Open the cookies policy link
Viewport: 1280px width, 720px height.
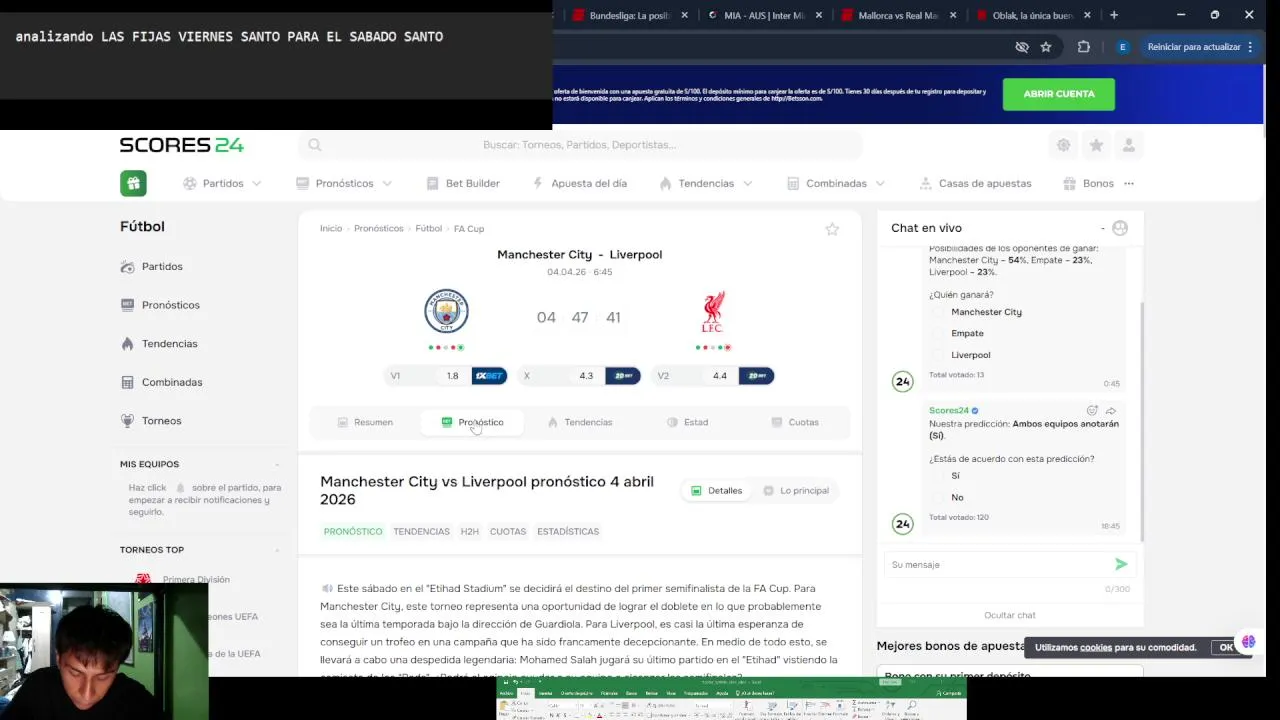1096,648
